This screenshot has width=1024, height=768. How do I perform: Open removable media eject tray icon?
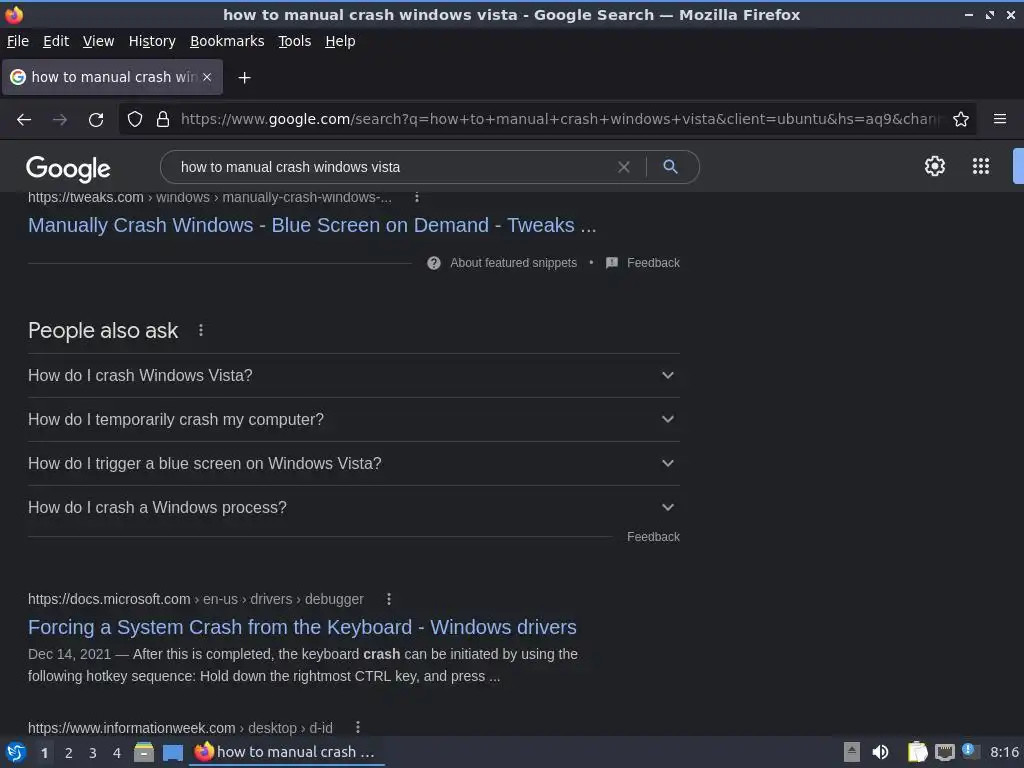(852, 752)
